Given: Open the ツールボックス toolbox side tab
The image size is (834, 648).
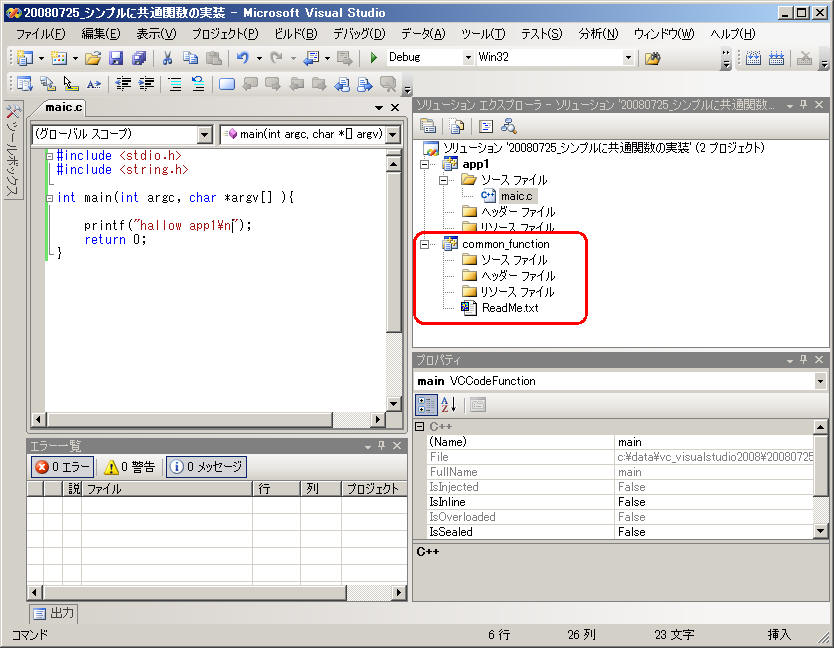Looking at the screenshot, I should [12, 150].
